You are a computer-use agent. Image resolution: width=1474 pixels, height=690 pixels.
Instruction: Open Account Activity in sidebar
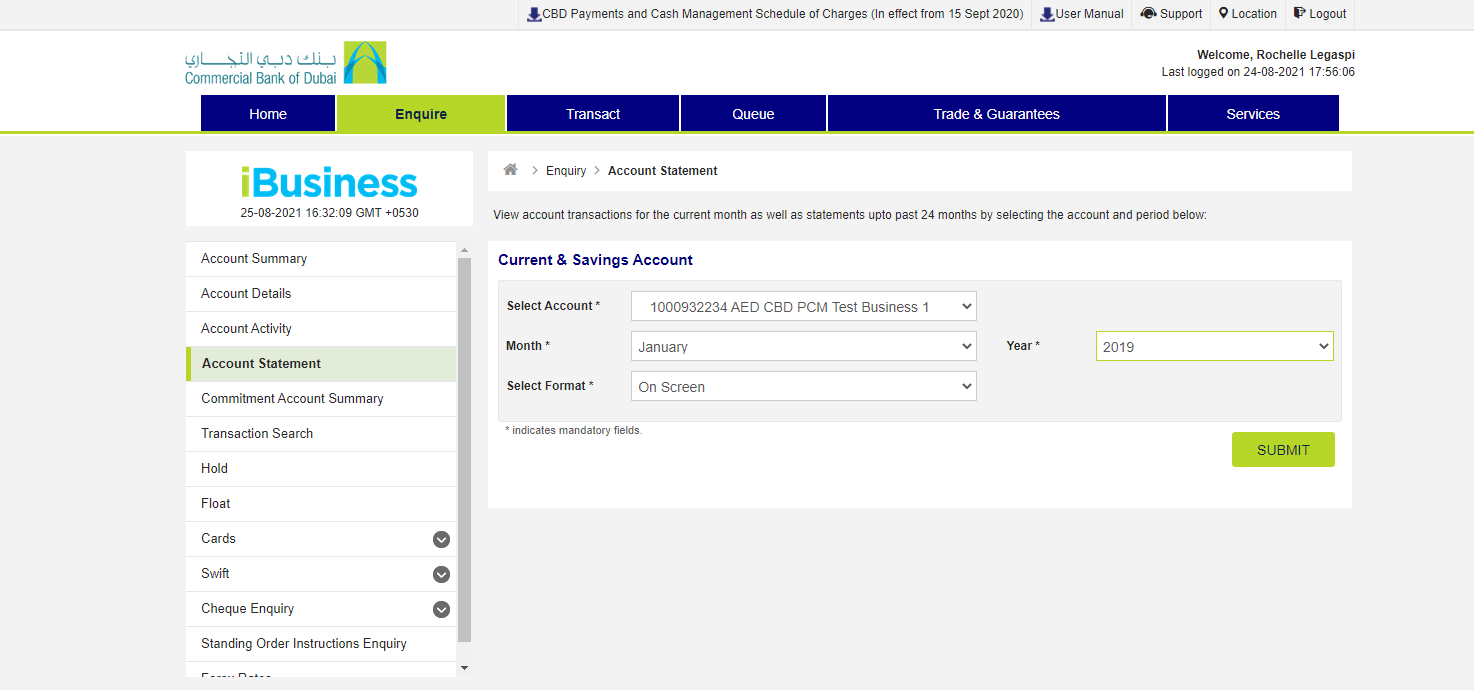tap(321, 329)
